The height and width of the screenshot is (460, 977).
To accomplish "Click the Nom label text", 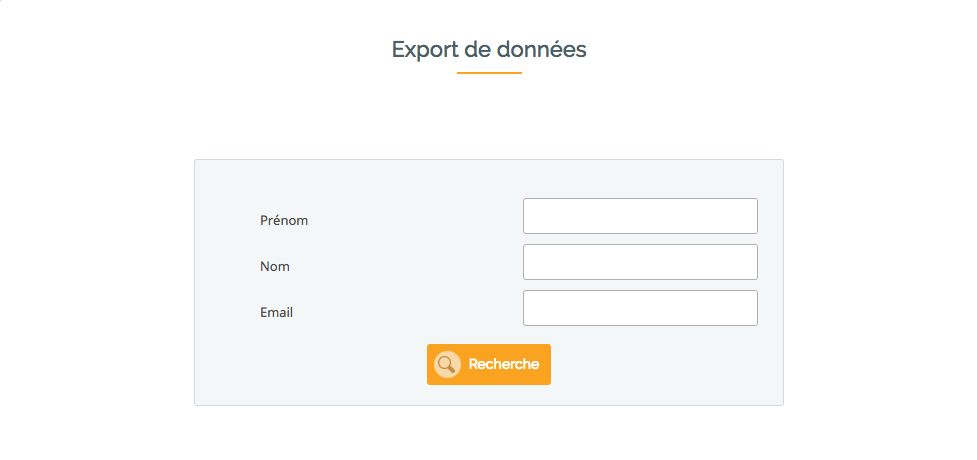I will pyautogui.click(x=275, y=267).
